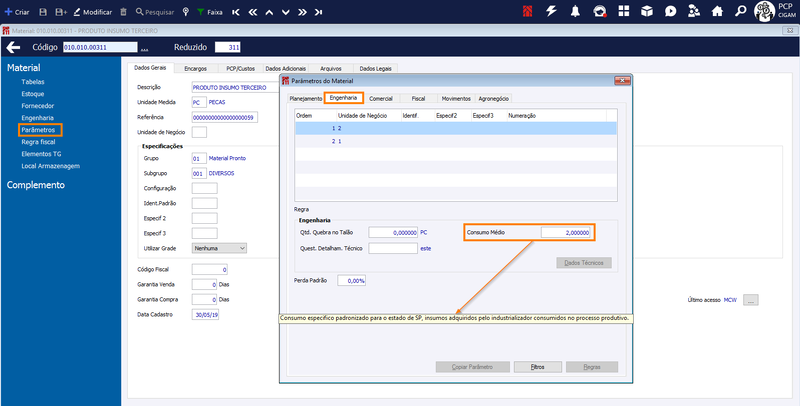Click the Modificar toolbar button
This screenshot has width=800, height=406.
point(92,12)
